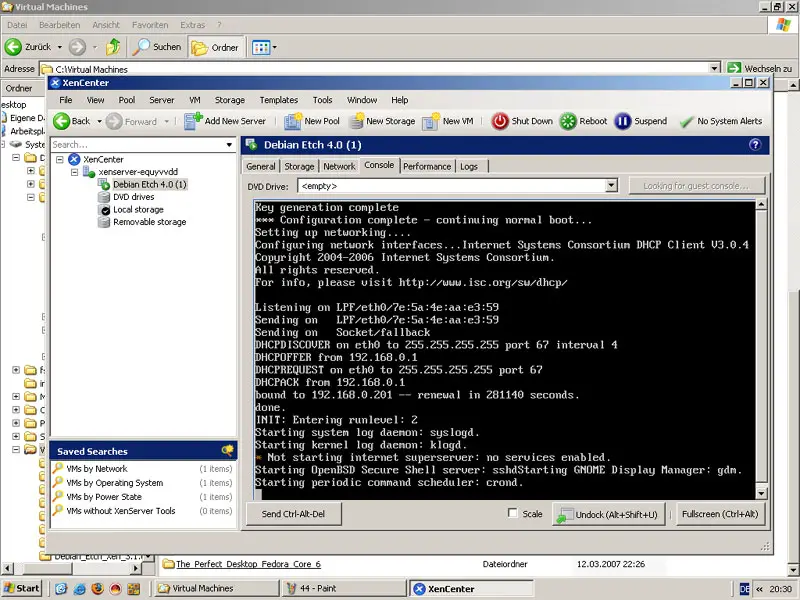The image size is (800, 600).
Task: Open the Explorer views dropdown arrow
Action: (274, 47)
